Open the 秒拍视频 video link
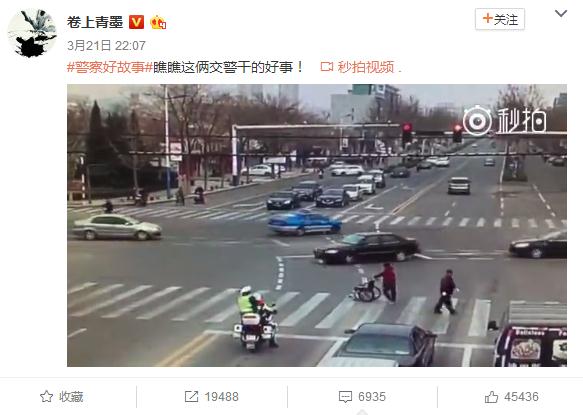The height and width of the screenshot is (415, 583). [366, 67]
